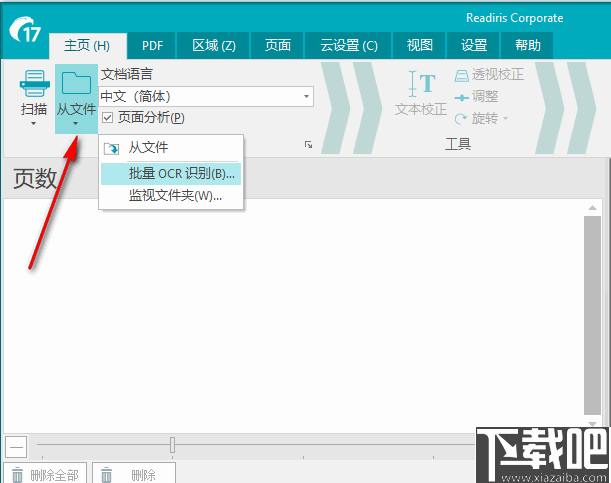Select the adjust tool (调整)
Screen dimensions: 611x483
476,97
